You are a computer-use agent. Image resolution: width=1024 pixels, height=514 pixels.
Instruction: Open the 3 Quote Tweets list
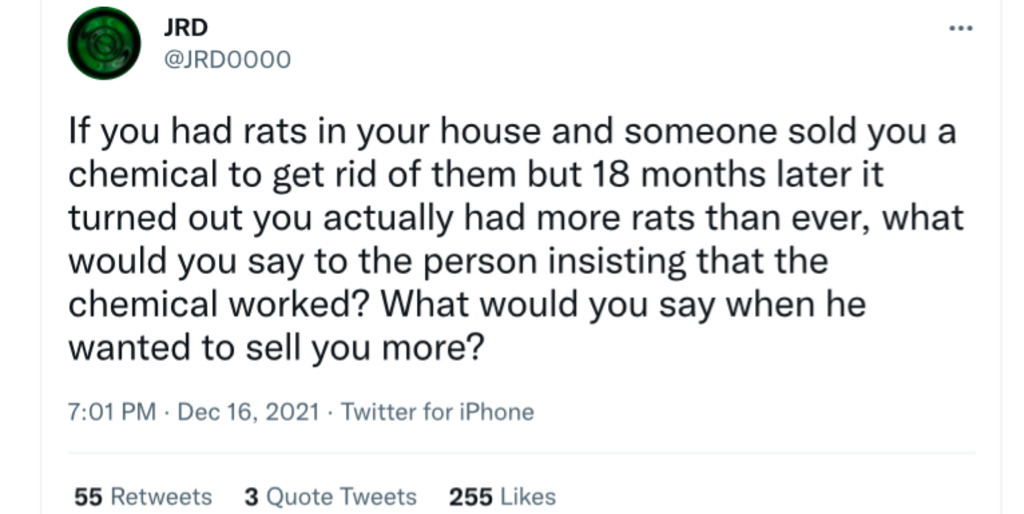coord(330,497)
